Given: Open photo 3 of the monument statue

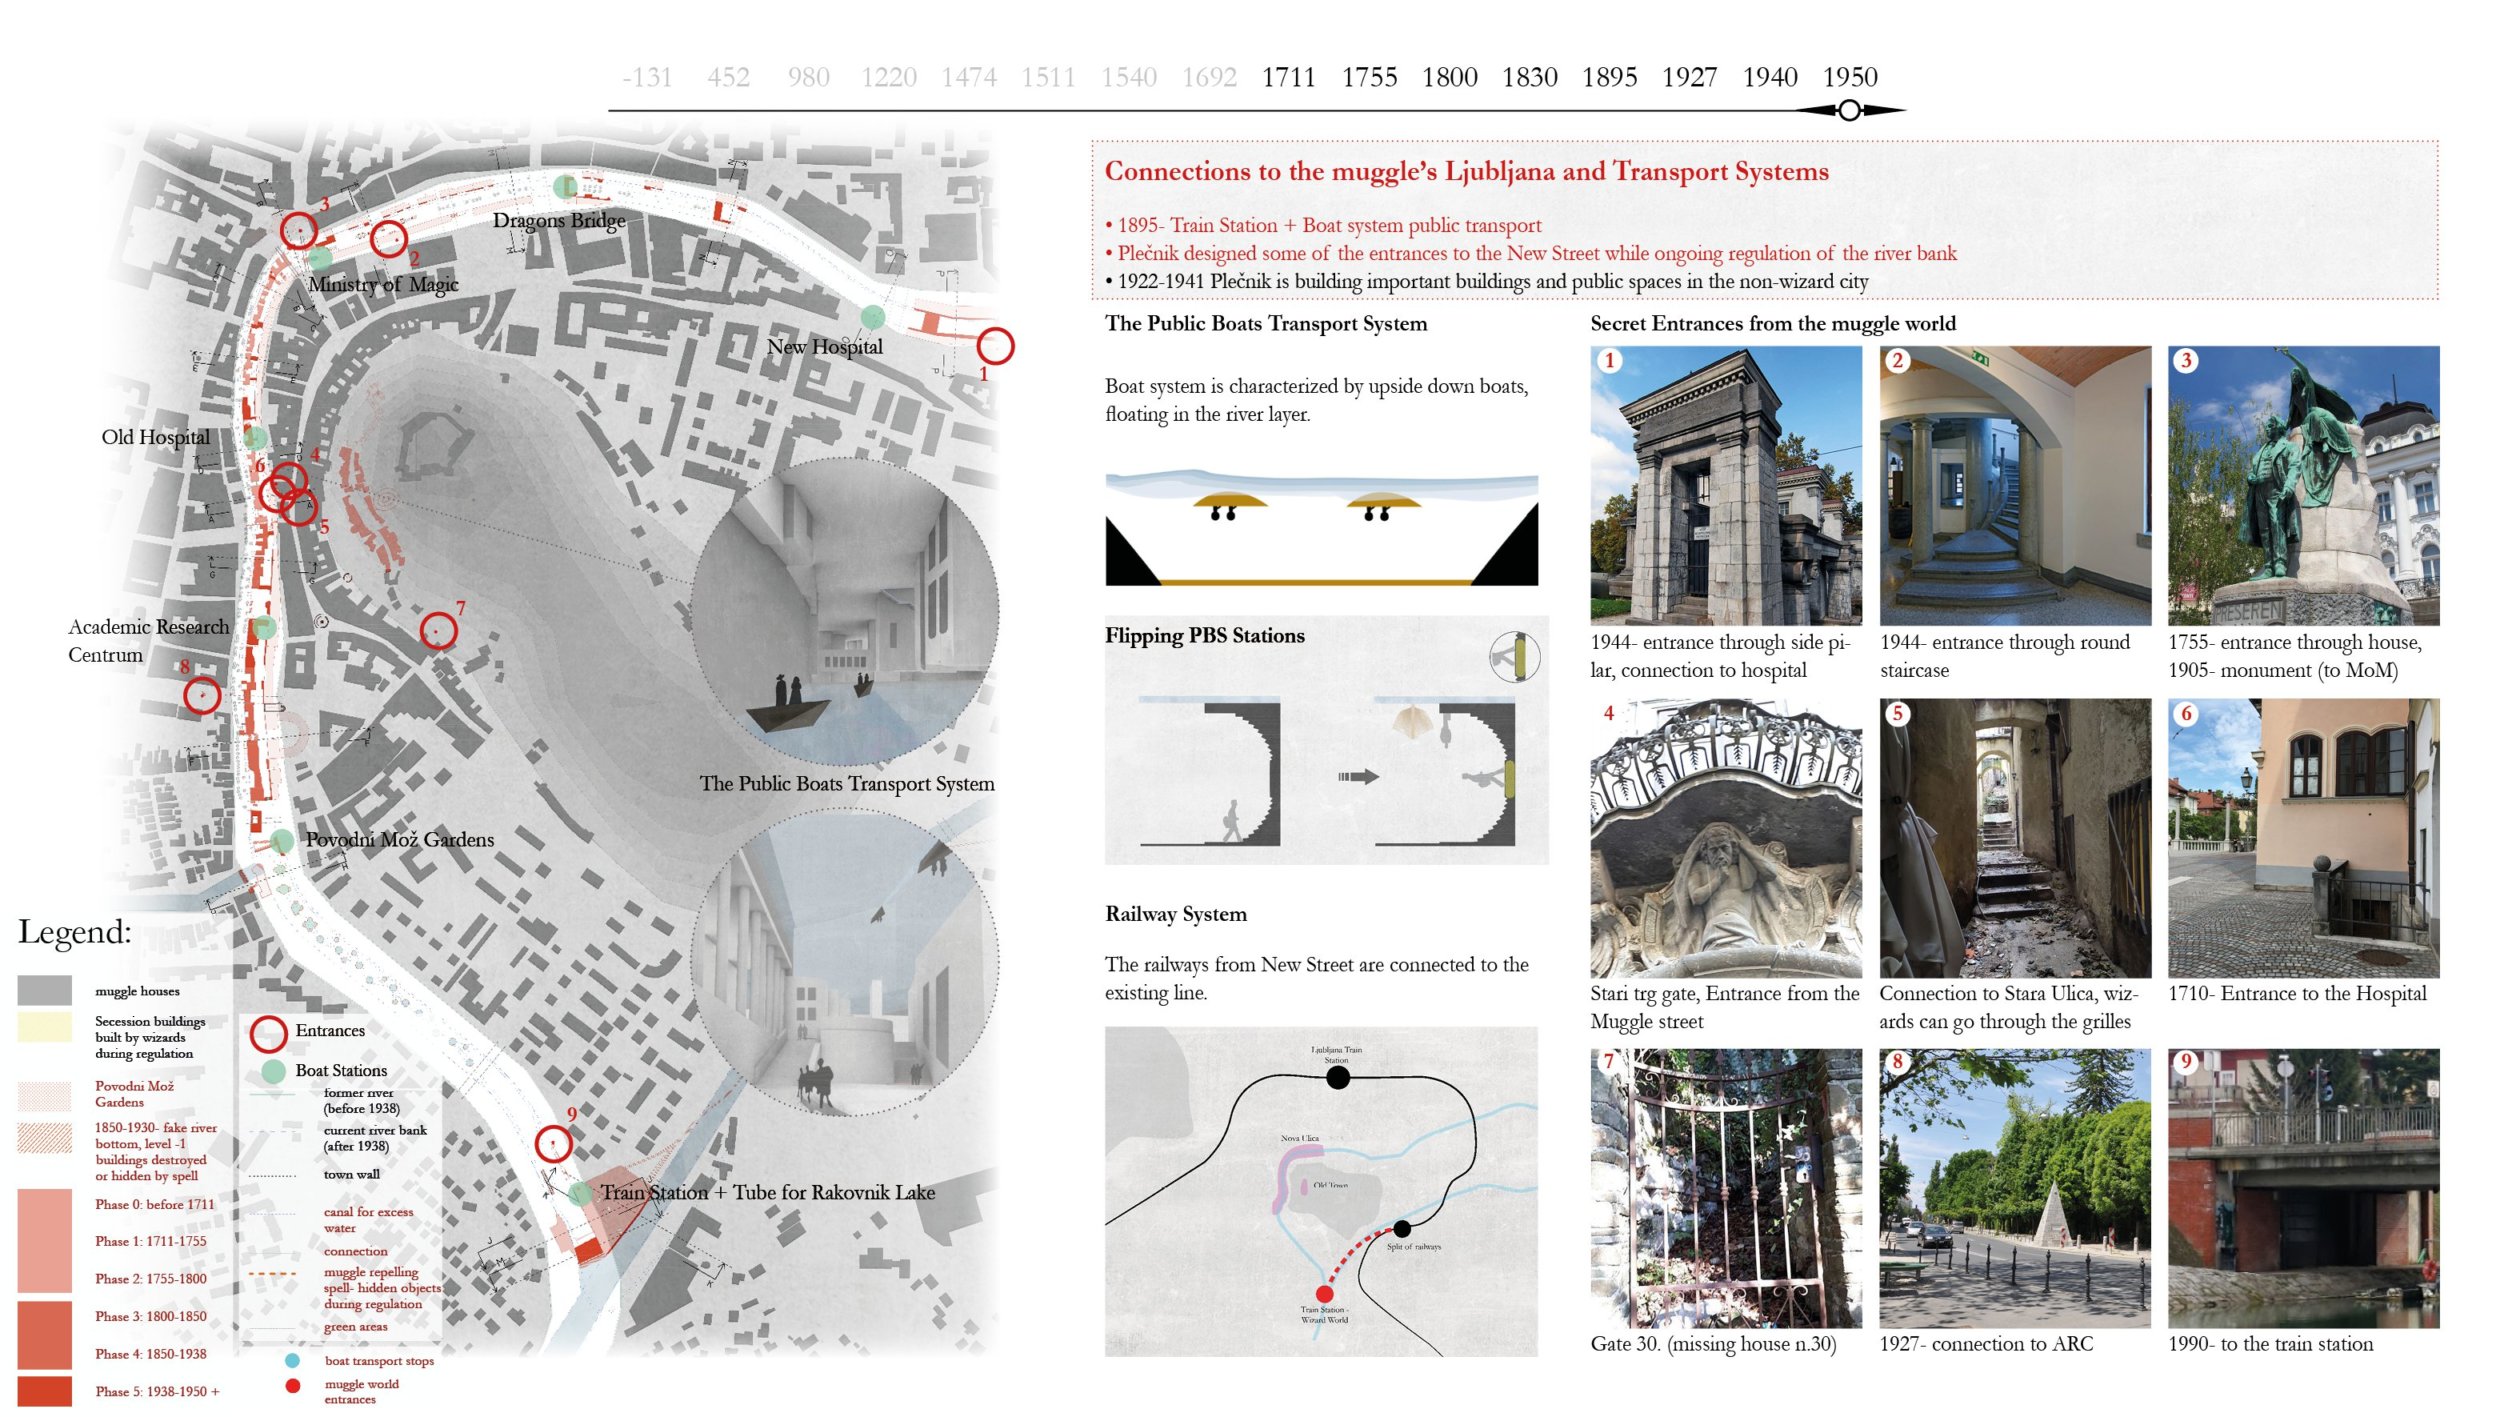Looking at the screenshot, I should 2303,485.
